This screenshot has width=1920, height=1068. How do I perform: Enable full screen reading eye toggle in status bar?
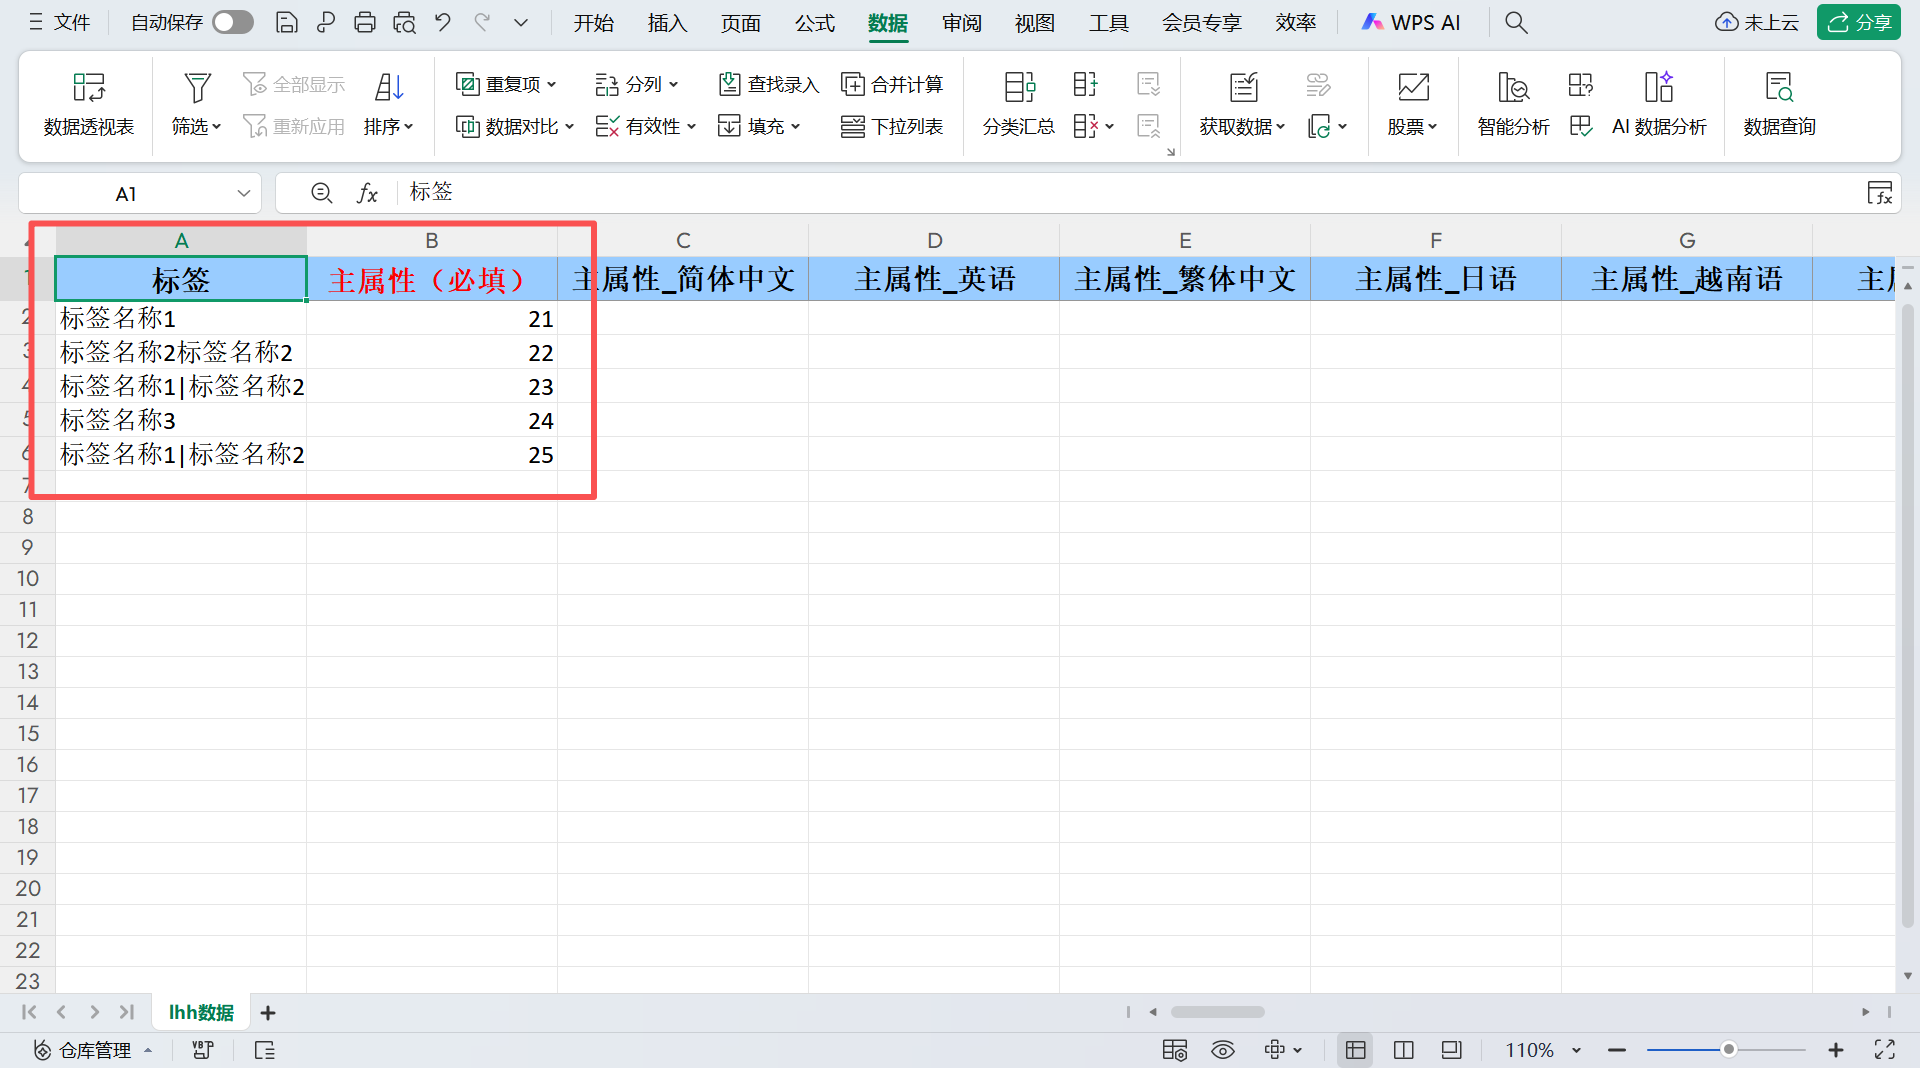1223,1050
